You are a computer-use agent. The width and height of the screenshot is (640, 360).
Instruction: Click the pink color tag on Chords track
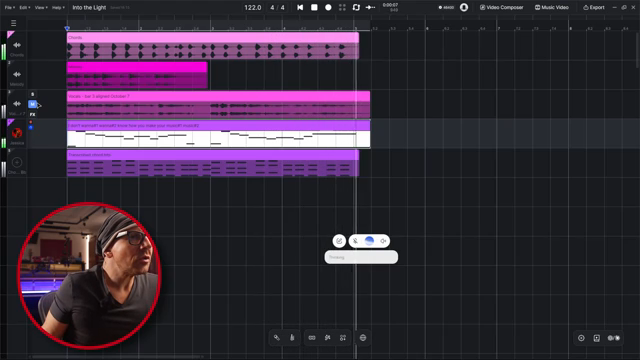[10, 34]
